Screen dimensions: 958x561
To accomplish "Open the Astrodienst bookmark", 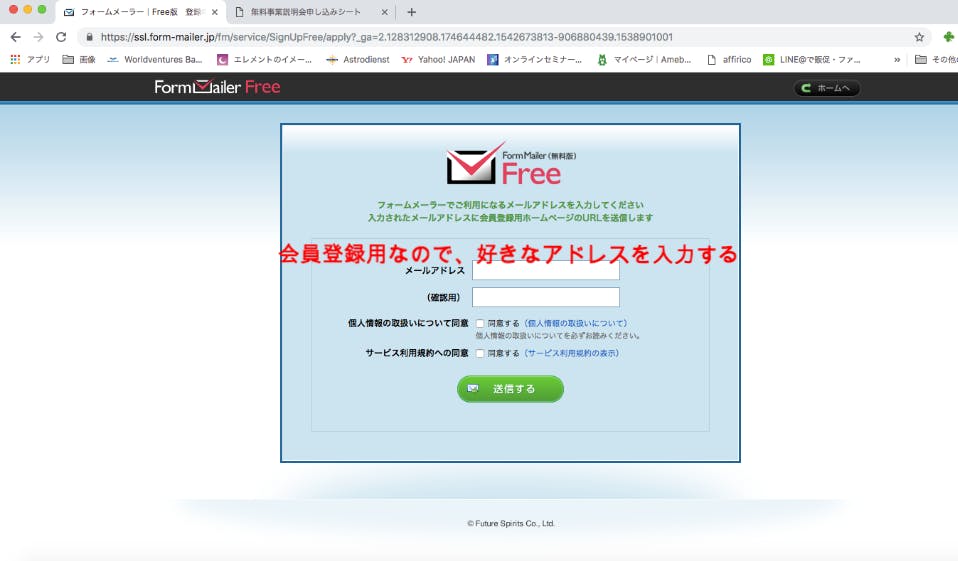I will click(357, 59).
